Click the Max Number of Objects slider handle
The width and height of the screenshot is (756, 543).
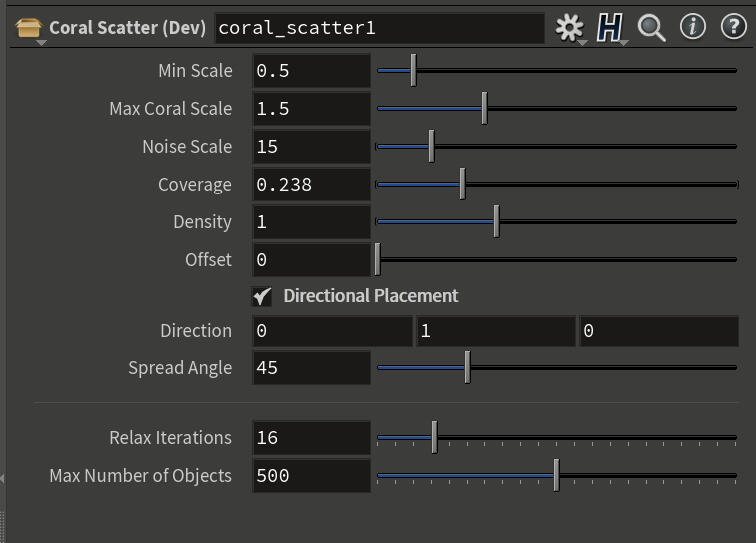tap(556, 476)
